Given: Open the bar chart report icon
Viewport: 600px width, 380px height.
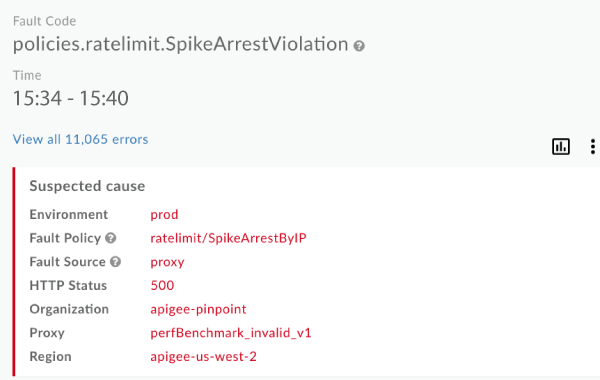Looking at the screenshot, I should 561,147.
